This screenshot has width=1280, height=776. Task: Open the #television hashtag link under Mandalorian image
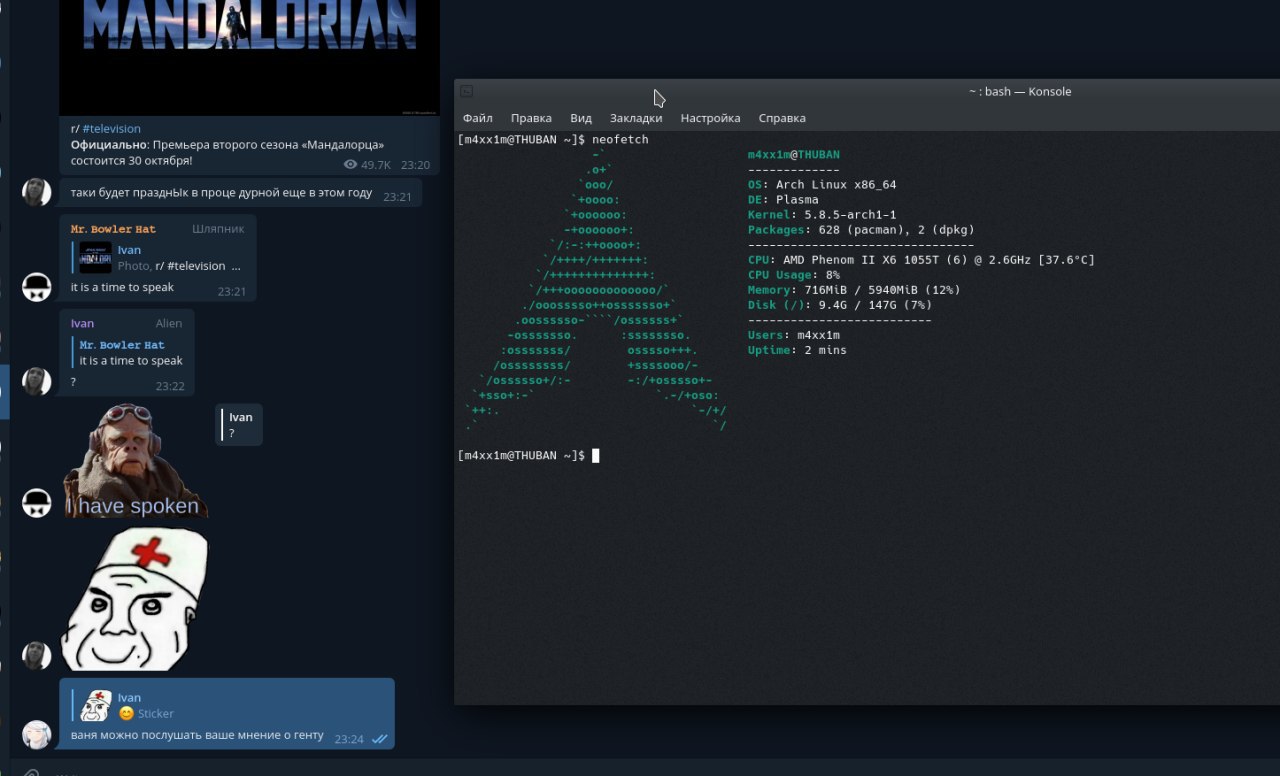[112, 129]
